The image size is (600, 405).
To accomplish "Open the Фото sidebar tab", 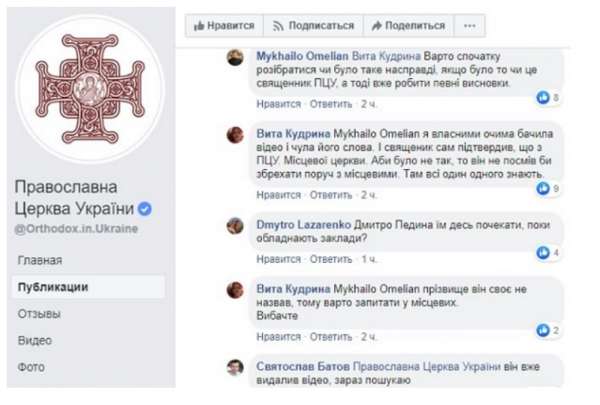I will [x=31, y=367].
